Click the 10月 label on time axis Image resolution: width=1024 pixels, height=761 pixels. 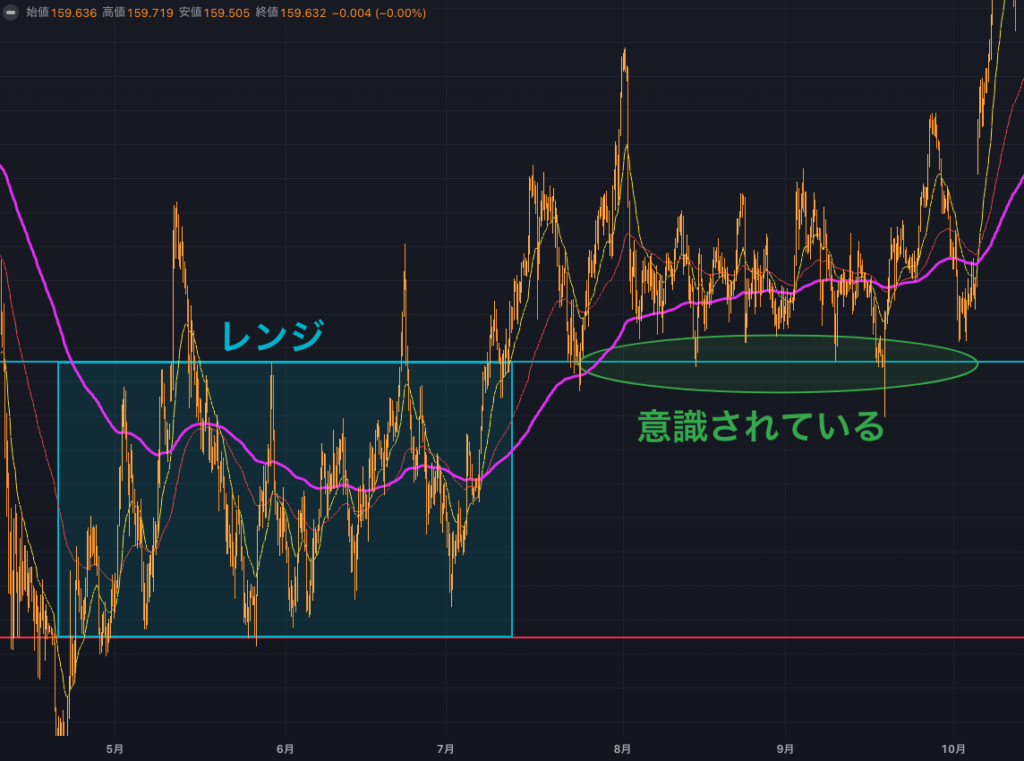955,748
